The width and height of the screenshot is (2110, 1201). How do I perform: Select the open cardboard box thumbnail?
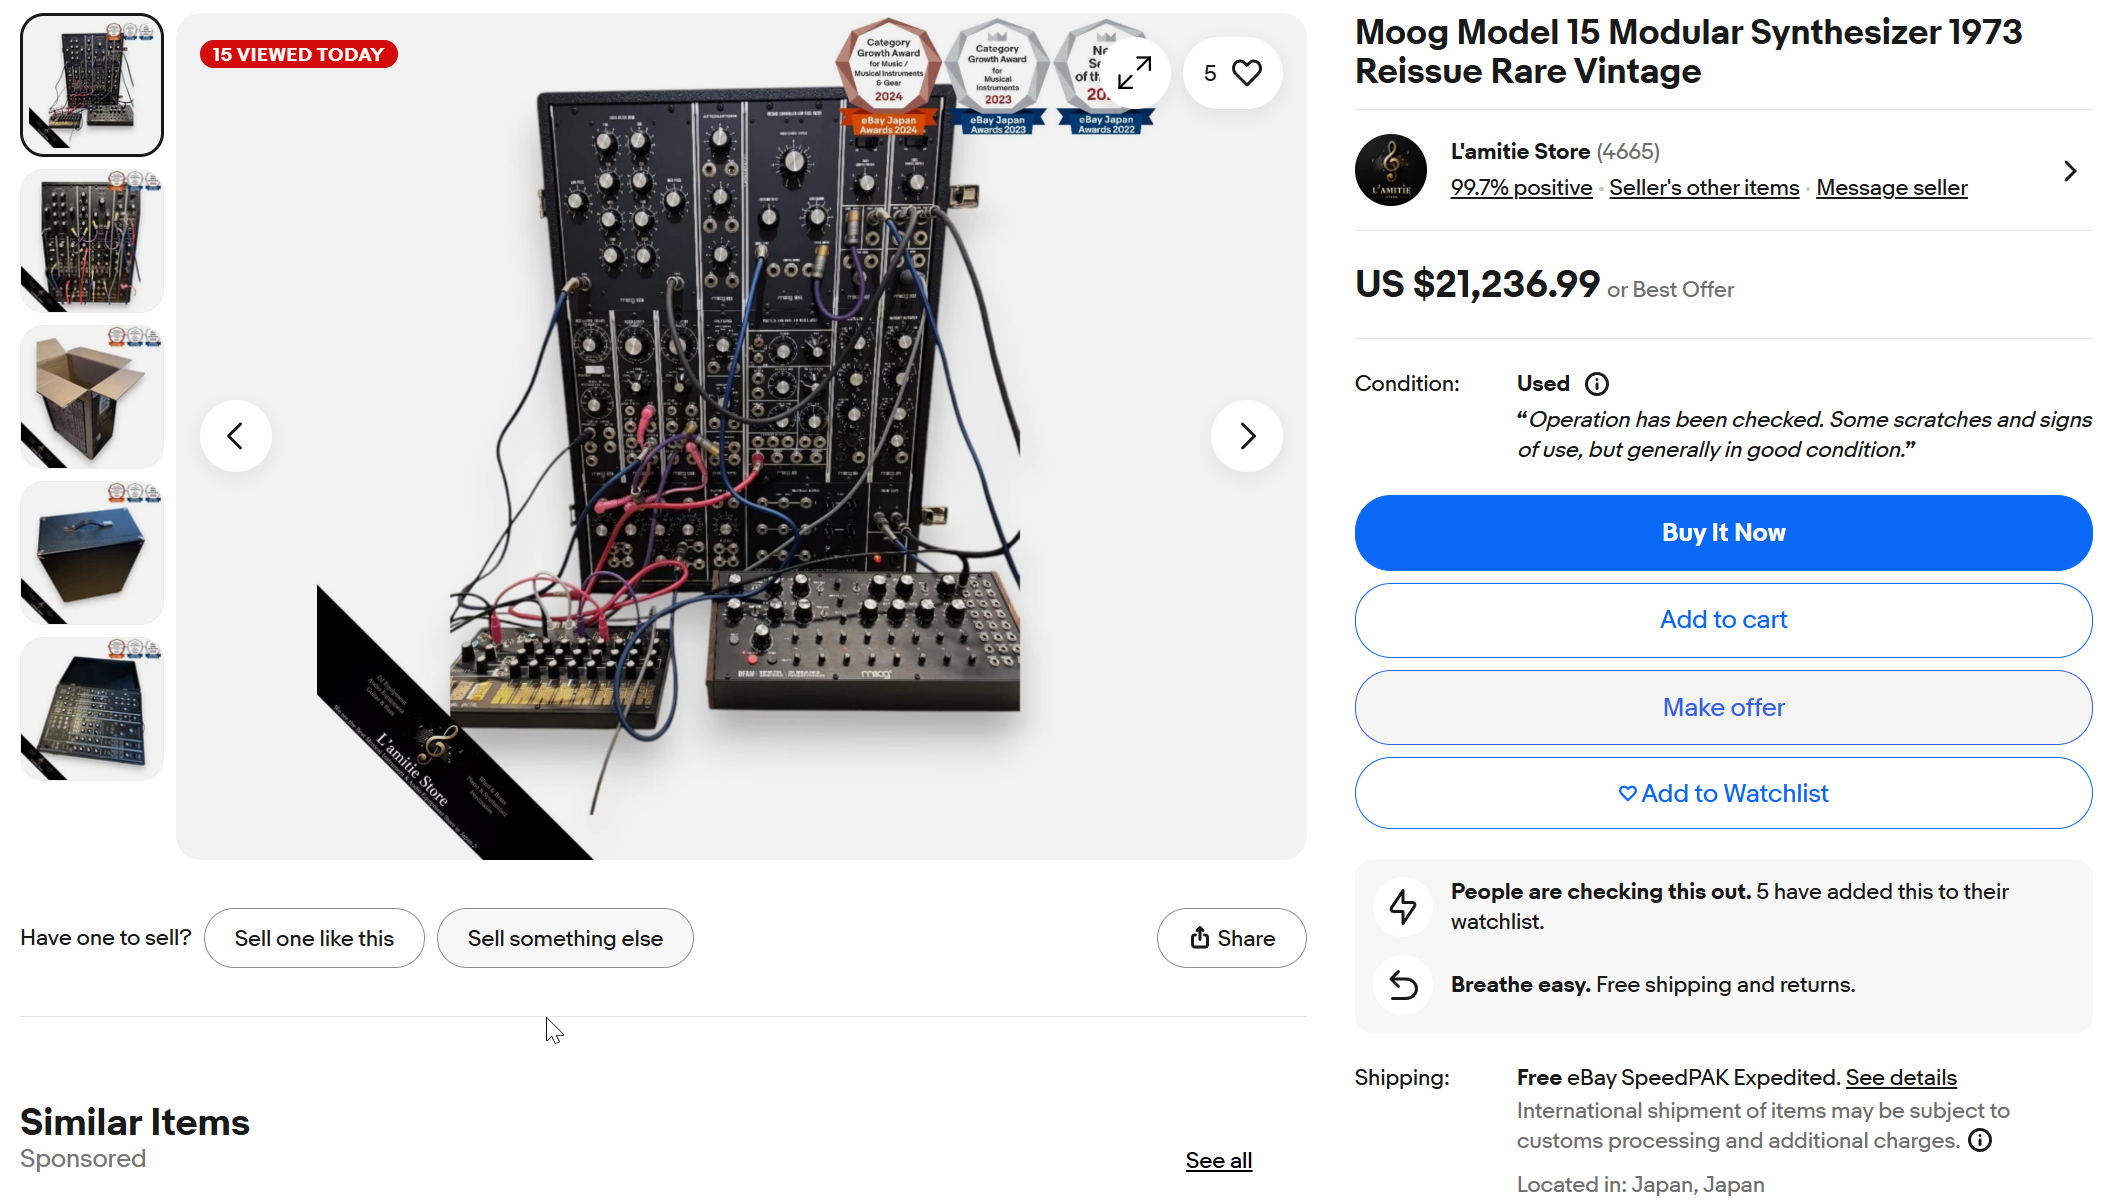[92, 397]
